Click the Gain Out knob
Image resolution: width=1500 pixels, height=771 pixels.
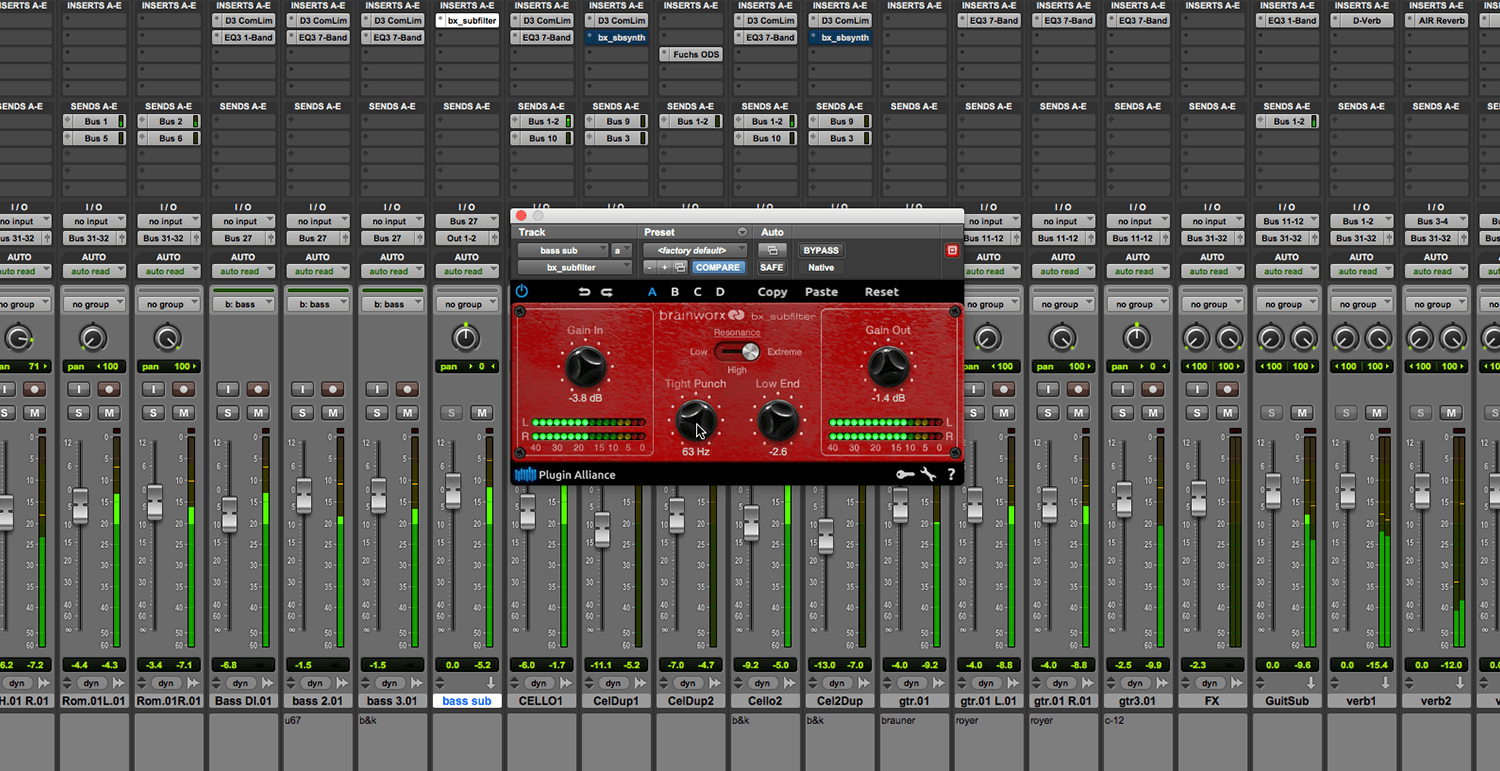pos(887,367)
